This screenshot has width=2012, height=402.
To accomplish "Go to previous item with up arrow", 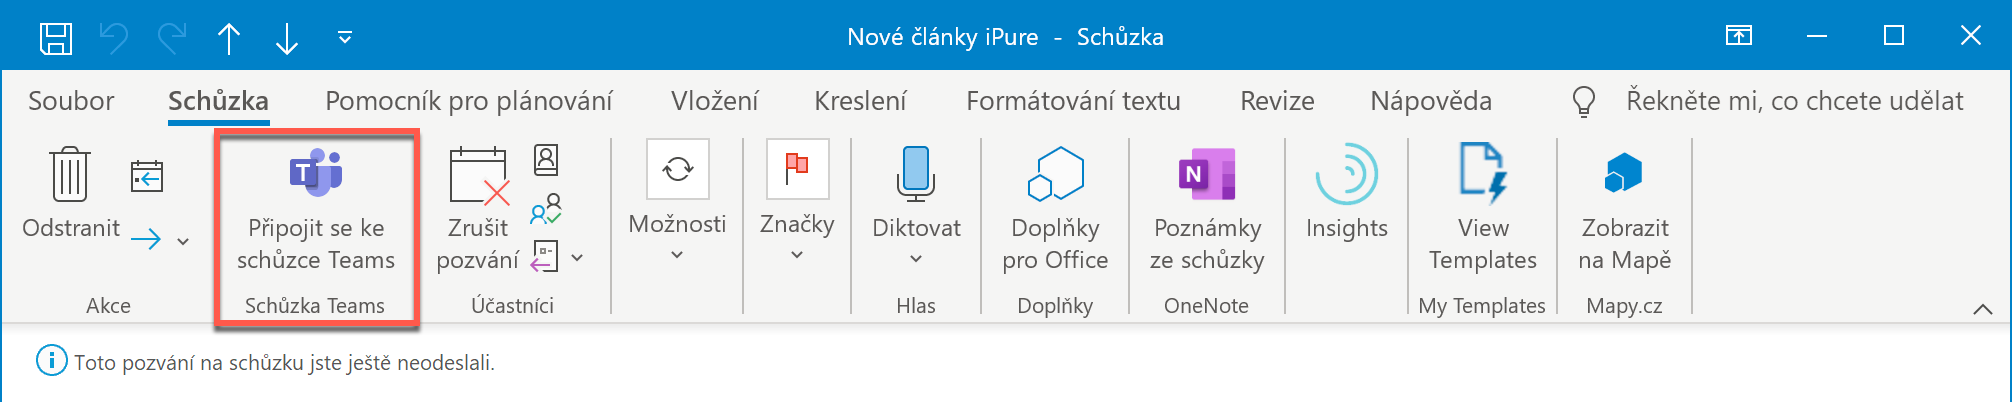I will 229,38.
